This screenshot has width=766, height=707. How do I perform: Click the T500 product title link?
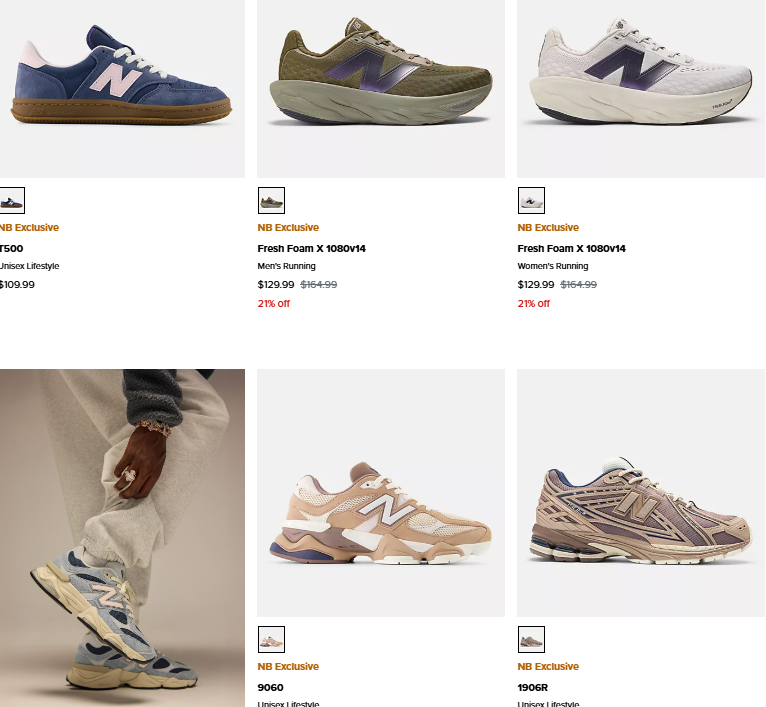point(11,248)
